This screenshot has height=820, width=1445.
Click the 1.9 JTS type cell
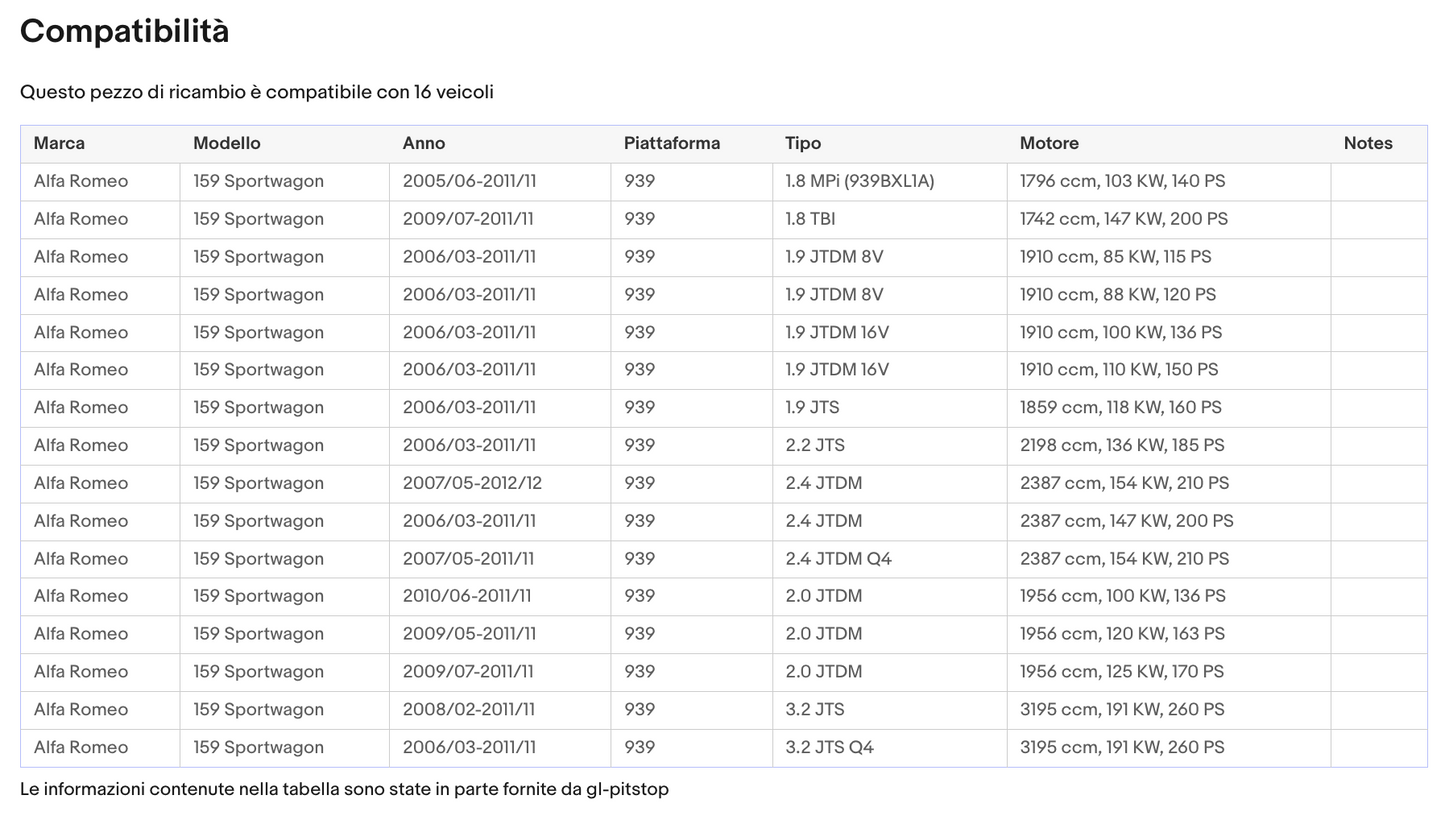click(811, 407)
